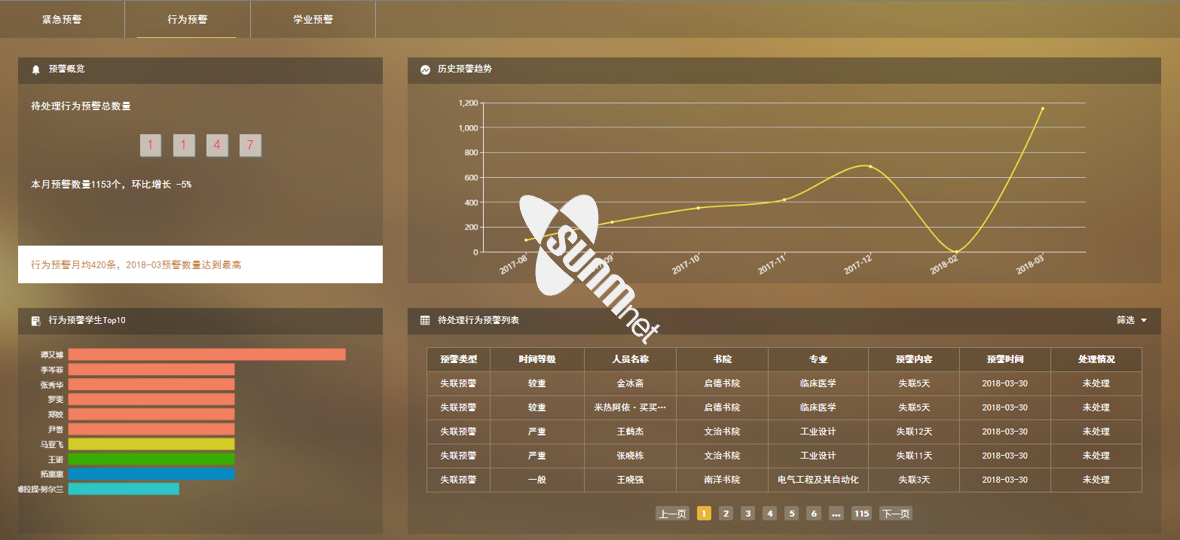Click the green bar for 王诺
The width and height of the screenshot is (1180, 540).
151,459
